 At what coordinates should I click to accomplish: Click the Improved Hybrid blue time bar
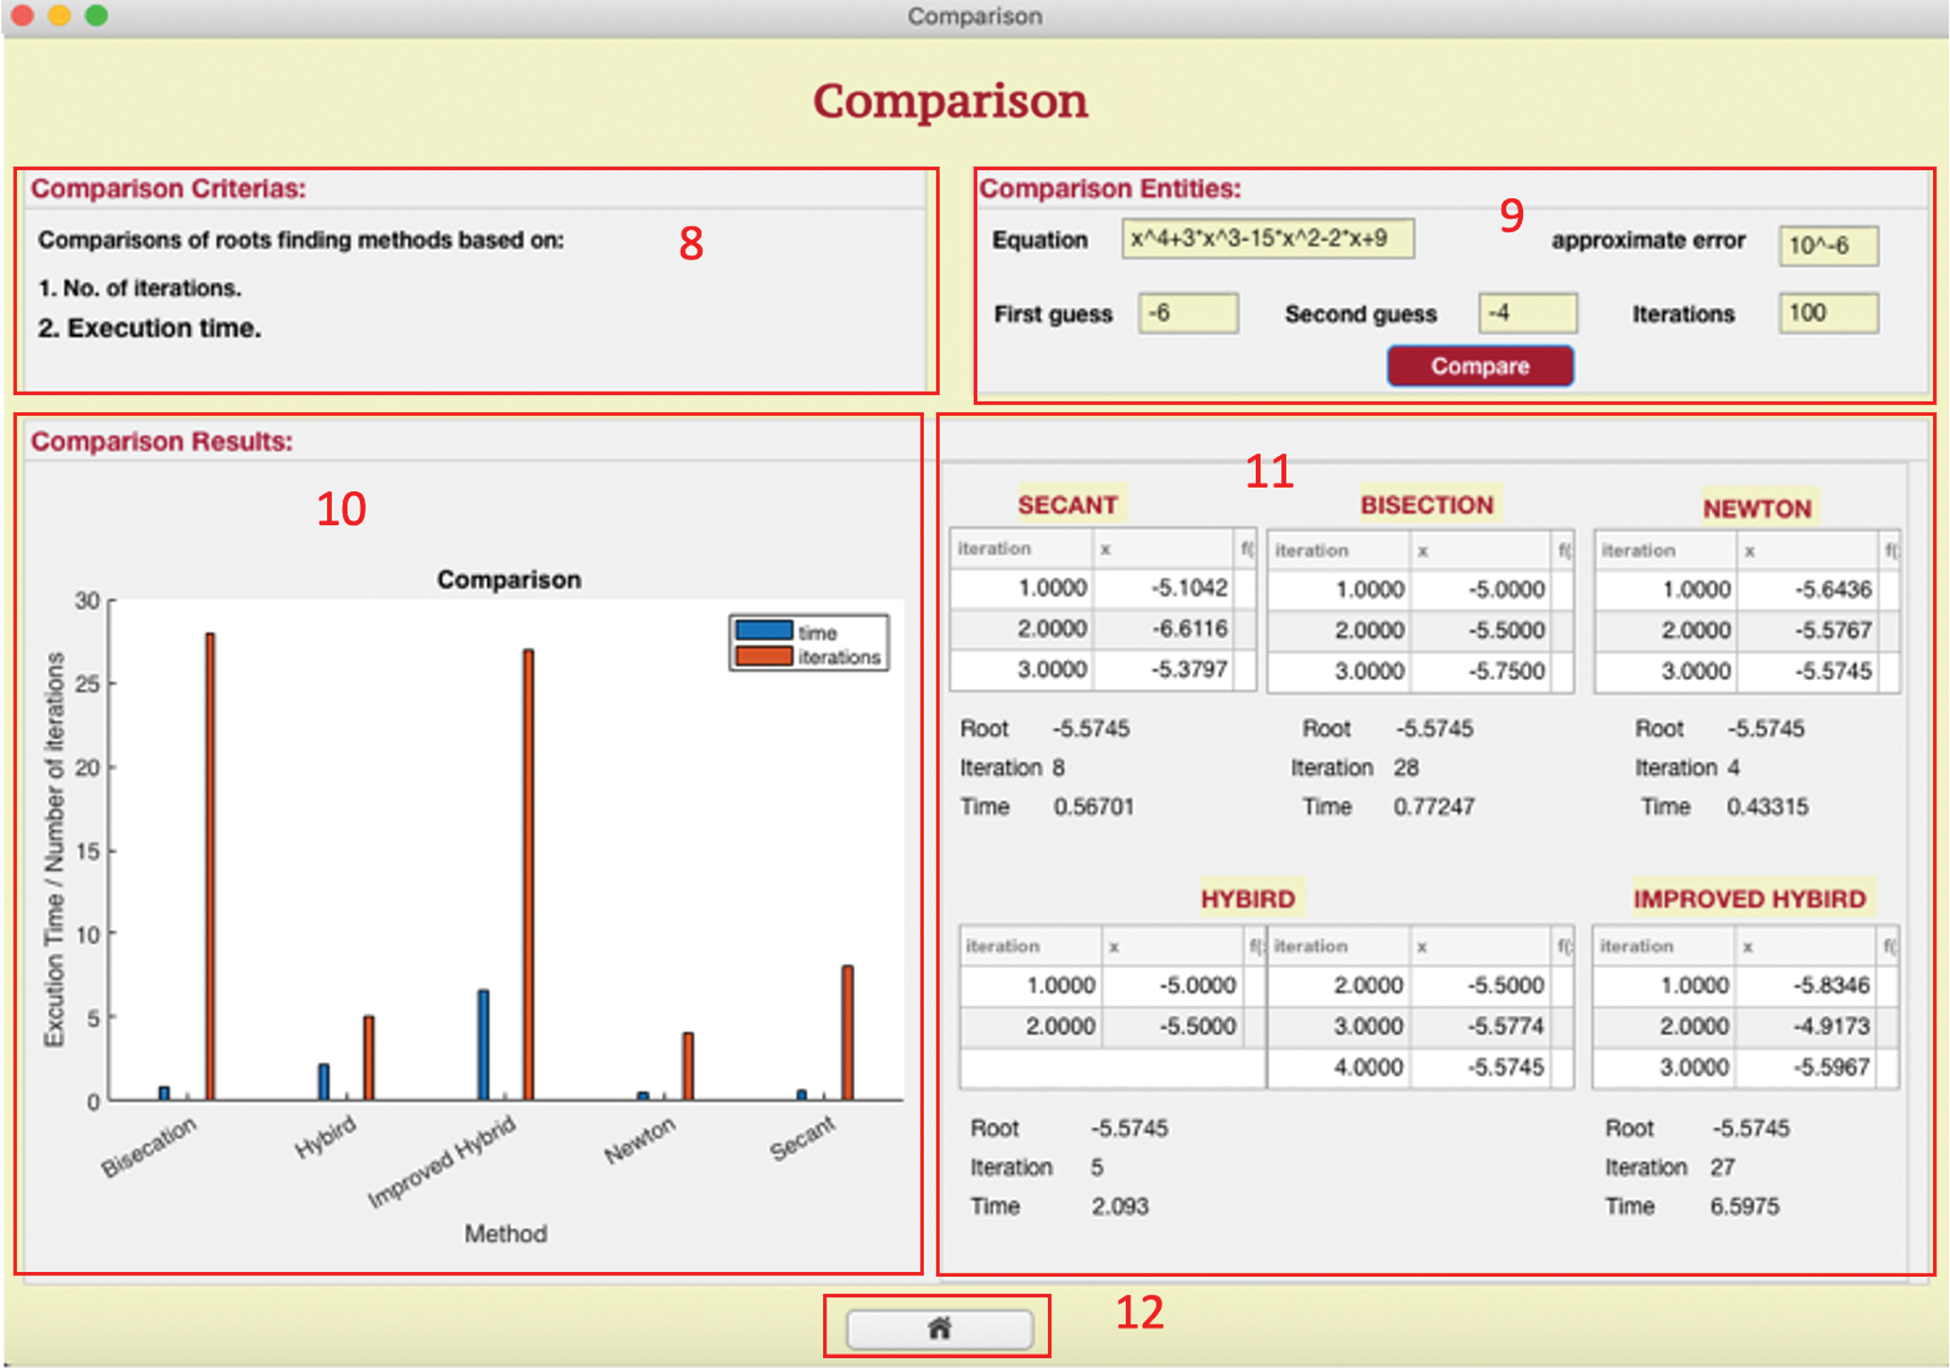click(x=483, y=1044)
